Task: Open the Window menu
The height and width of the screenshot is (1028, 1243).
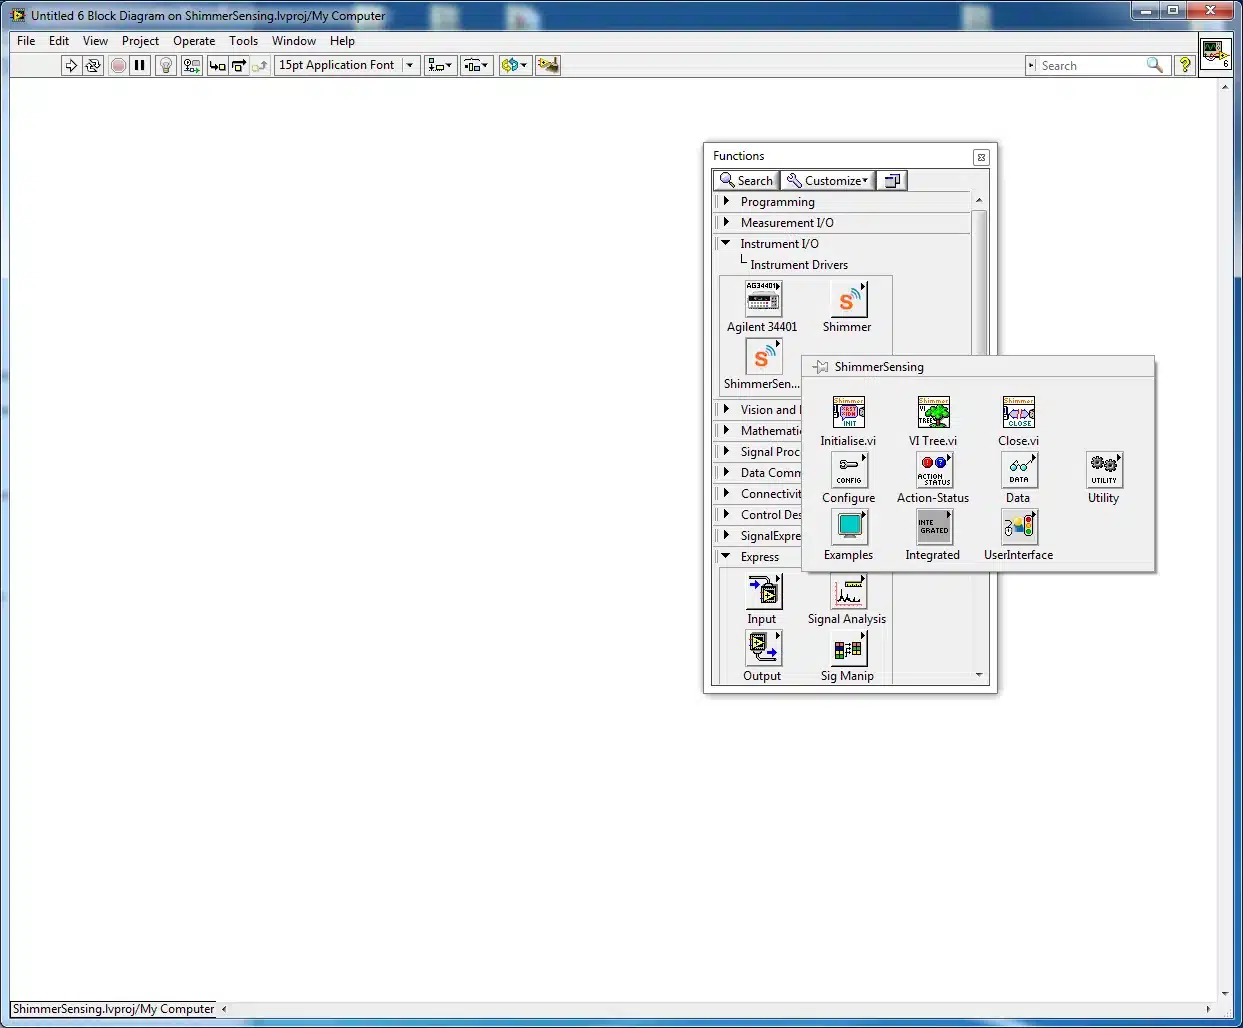Action: pyautogui.click(x=294, y=41)
